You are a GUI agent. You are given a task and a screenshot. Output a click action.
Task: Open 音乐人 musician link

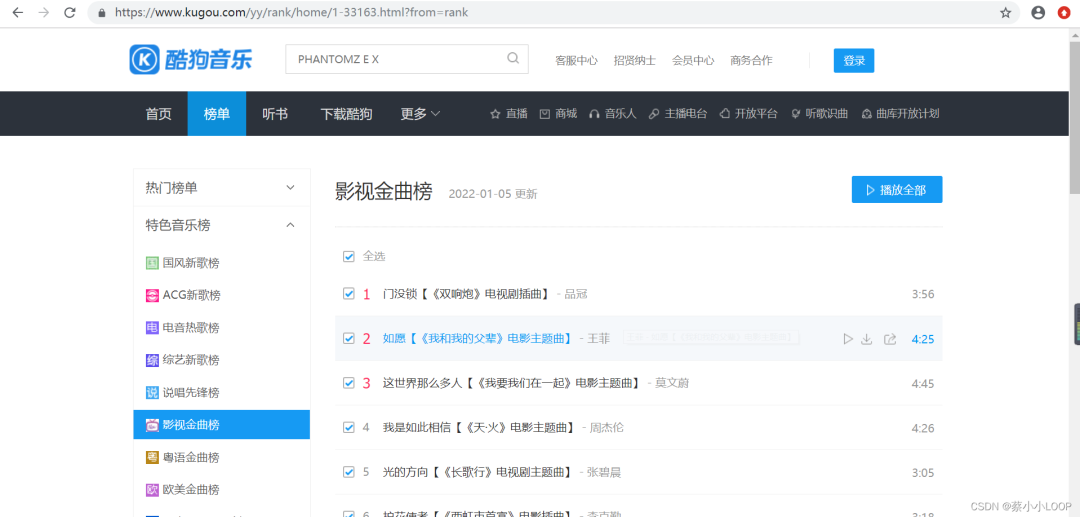(612, 114)
